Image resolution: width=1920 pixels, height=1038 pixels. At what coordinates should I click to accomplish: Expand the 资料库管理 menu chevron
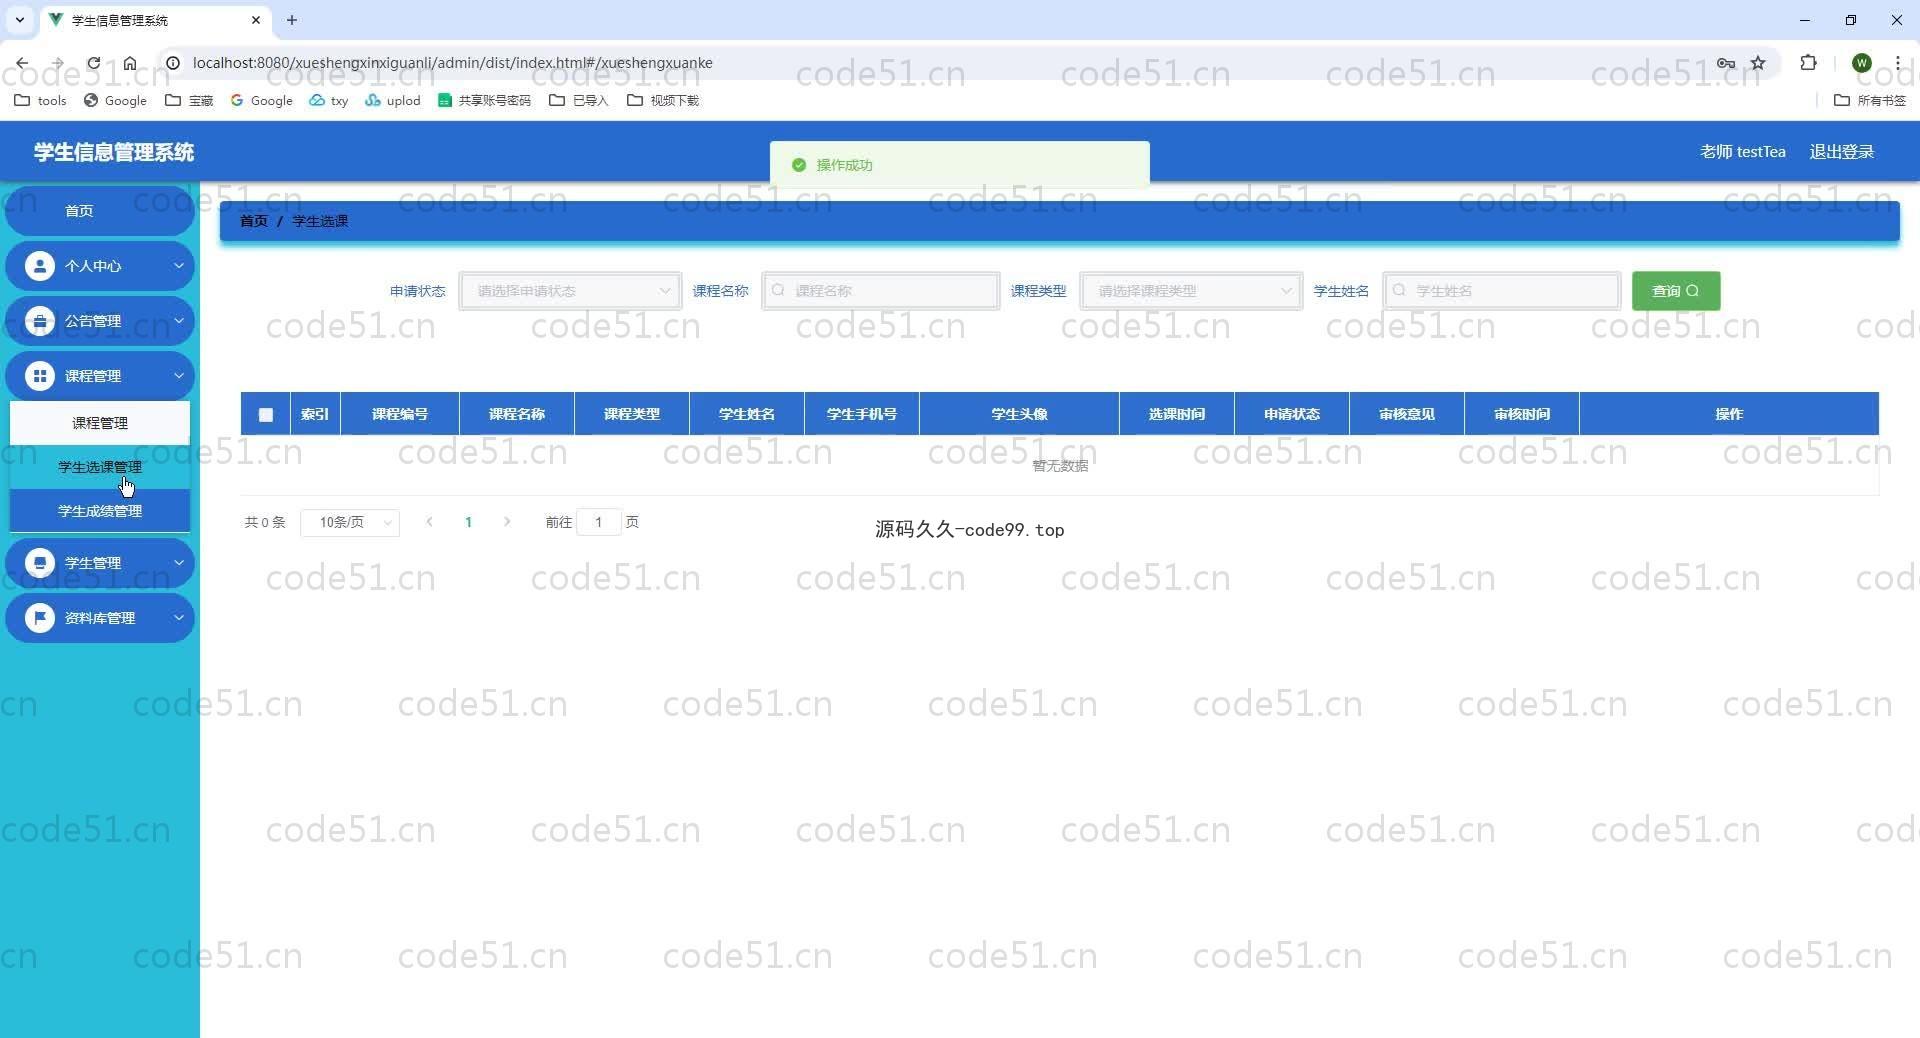pyautogui.click(x=179, y=618)
